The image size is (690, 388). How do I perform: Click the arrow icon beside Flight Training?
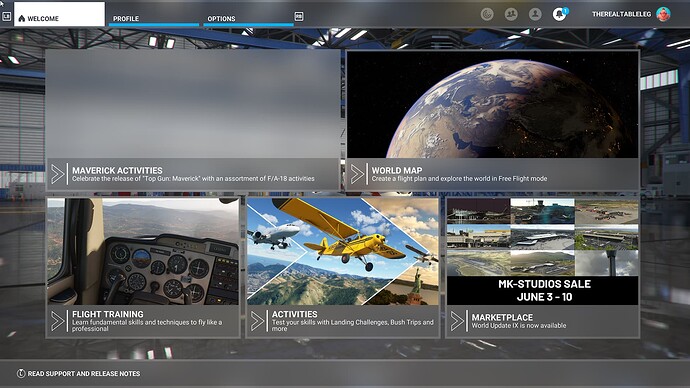[x=58, y=321]
